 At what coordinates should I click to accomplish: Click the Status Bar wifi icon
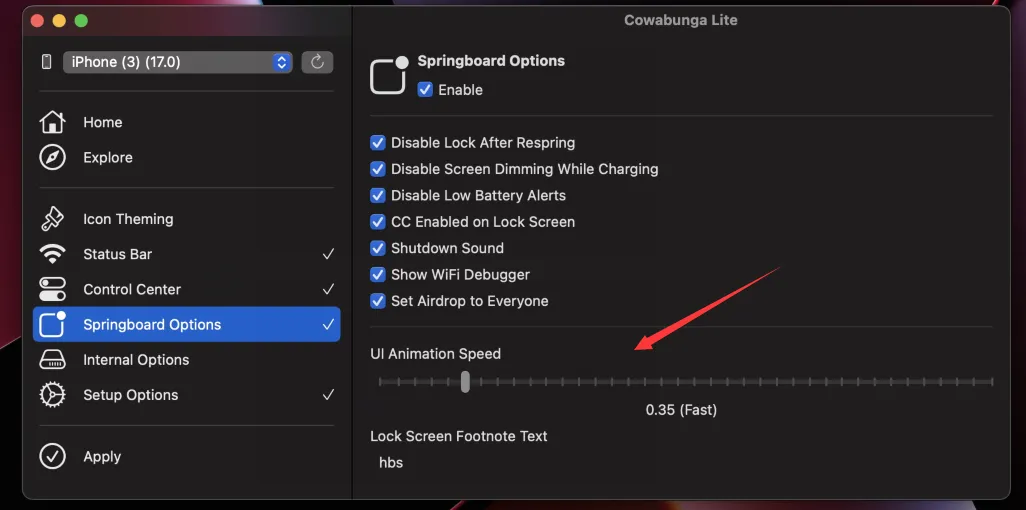[52, 254]
